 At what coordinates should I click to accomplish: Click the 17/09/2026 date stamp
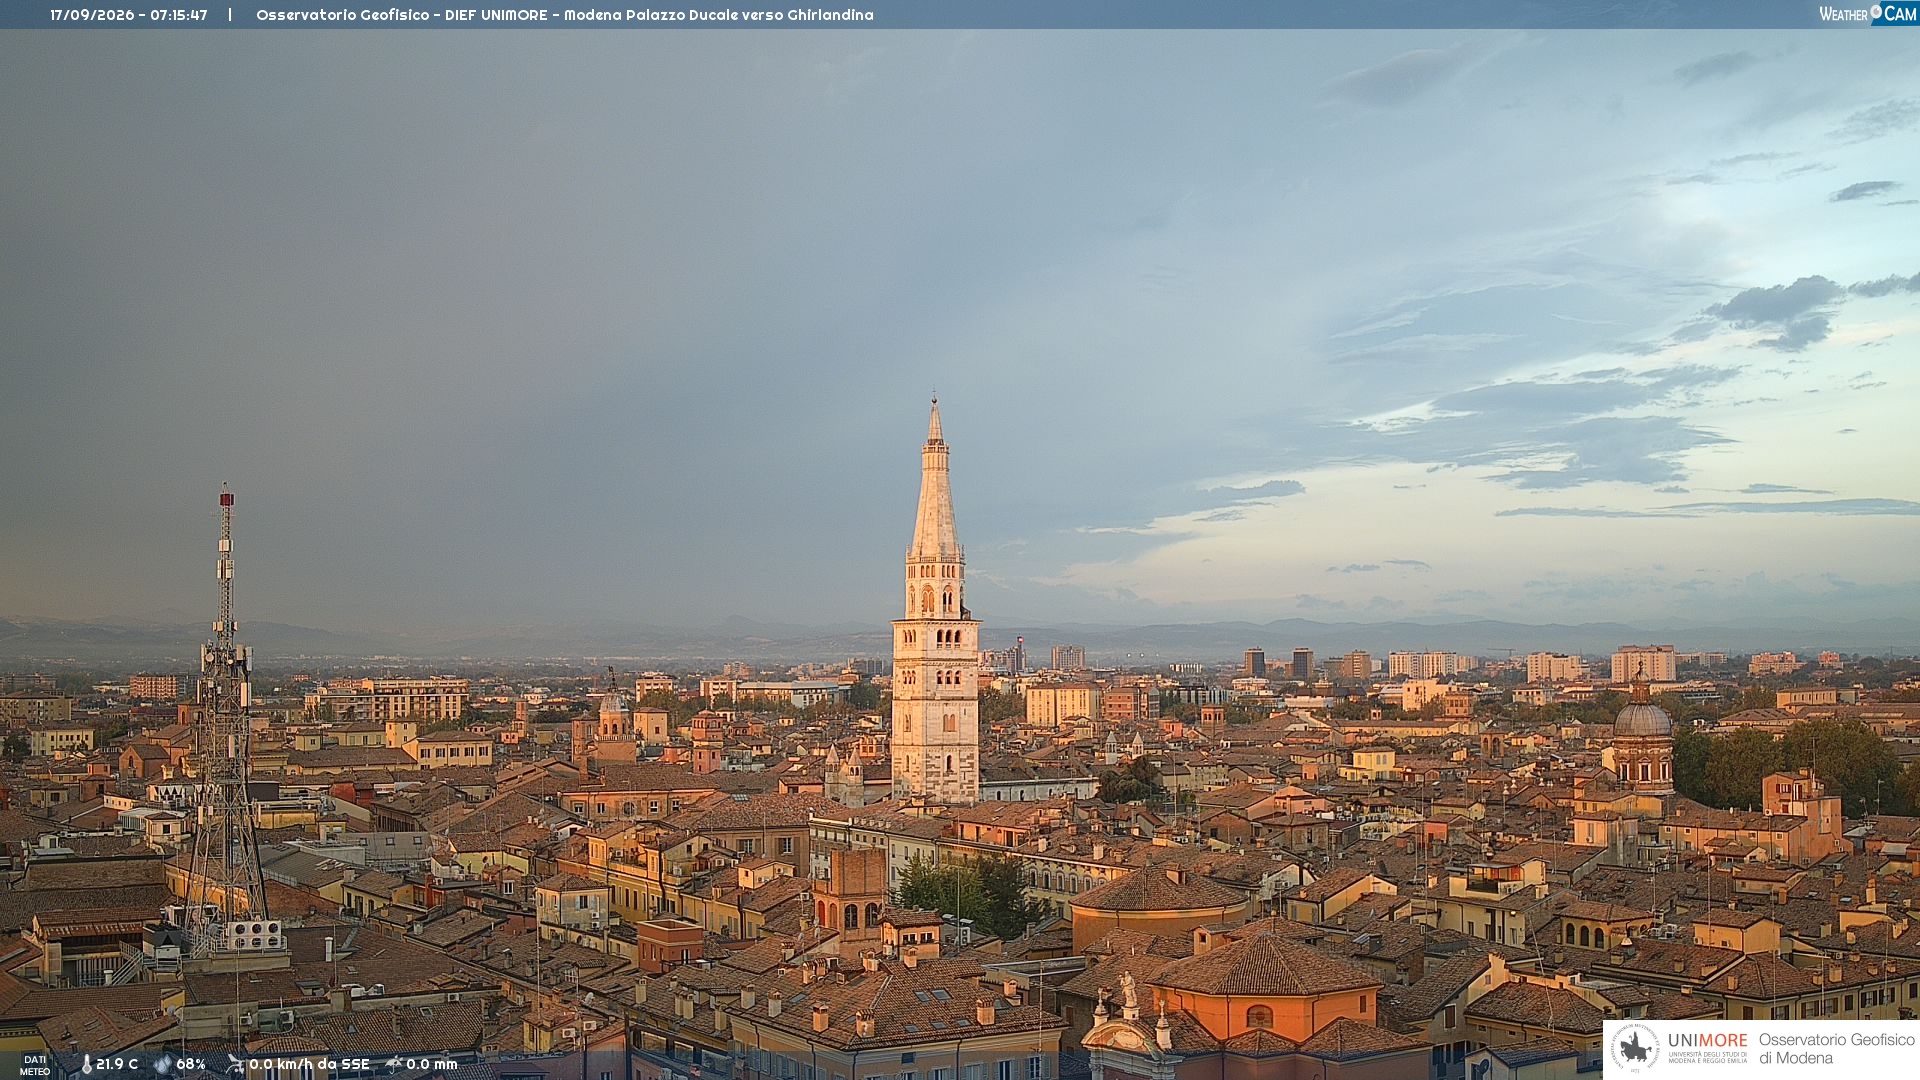tap(92, 15)
